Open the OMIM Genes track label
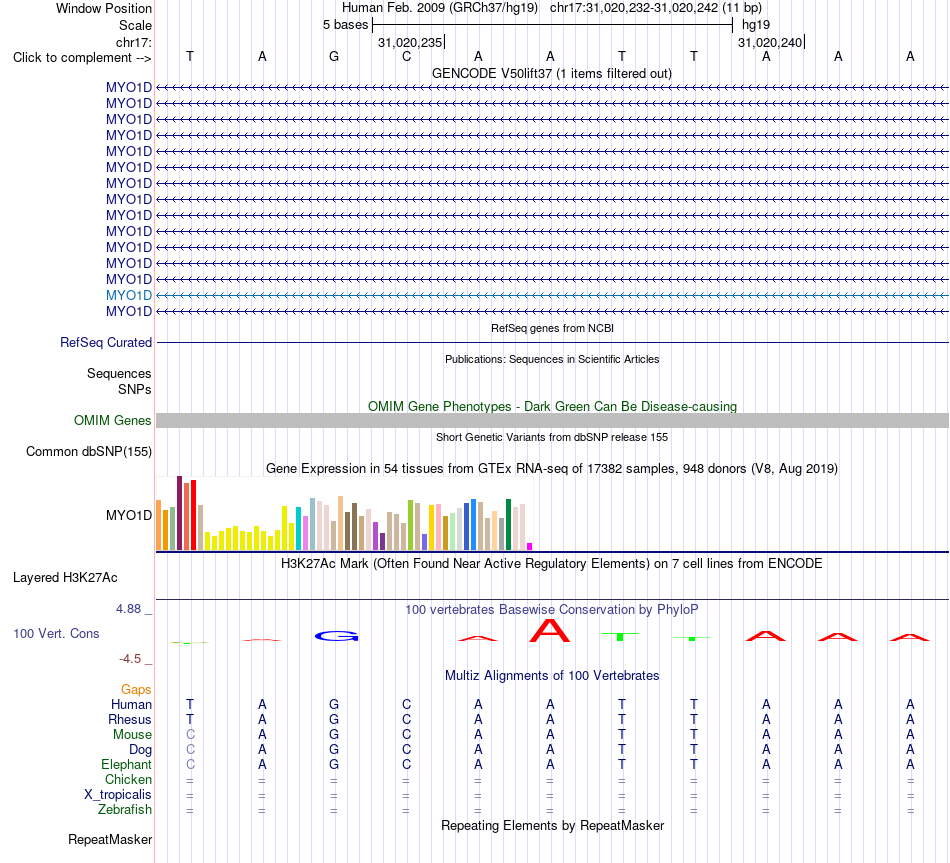Image resolution: width=950 pixels, height=863 pixels. [x=113, y=420]
